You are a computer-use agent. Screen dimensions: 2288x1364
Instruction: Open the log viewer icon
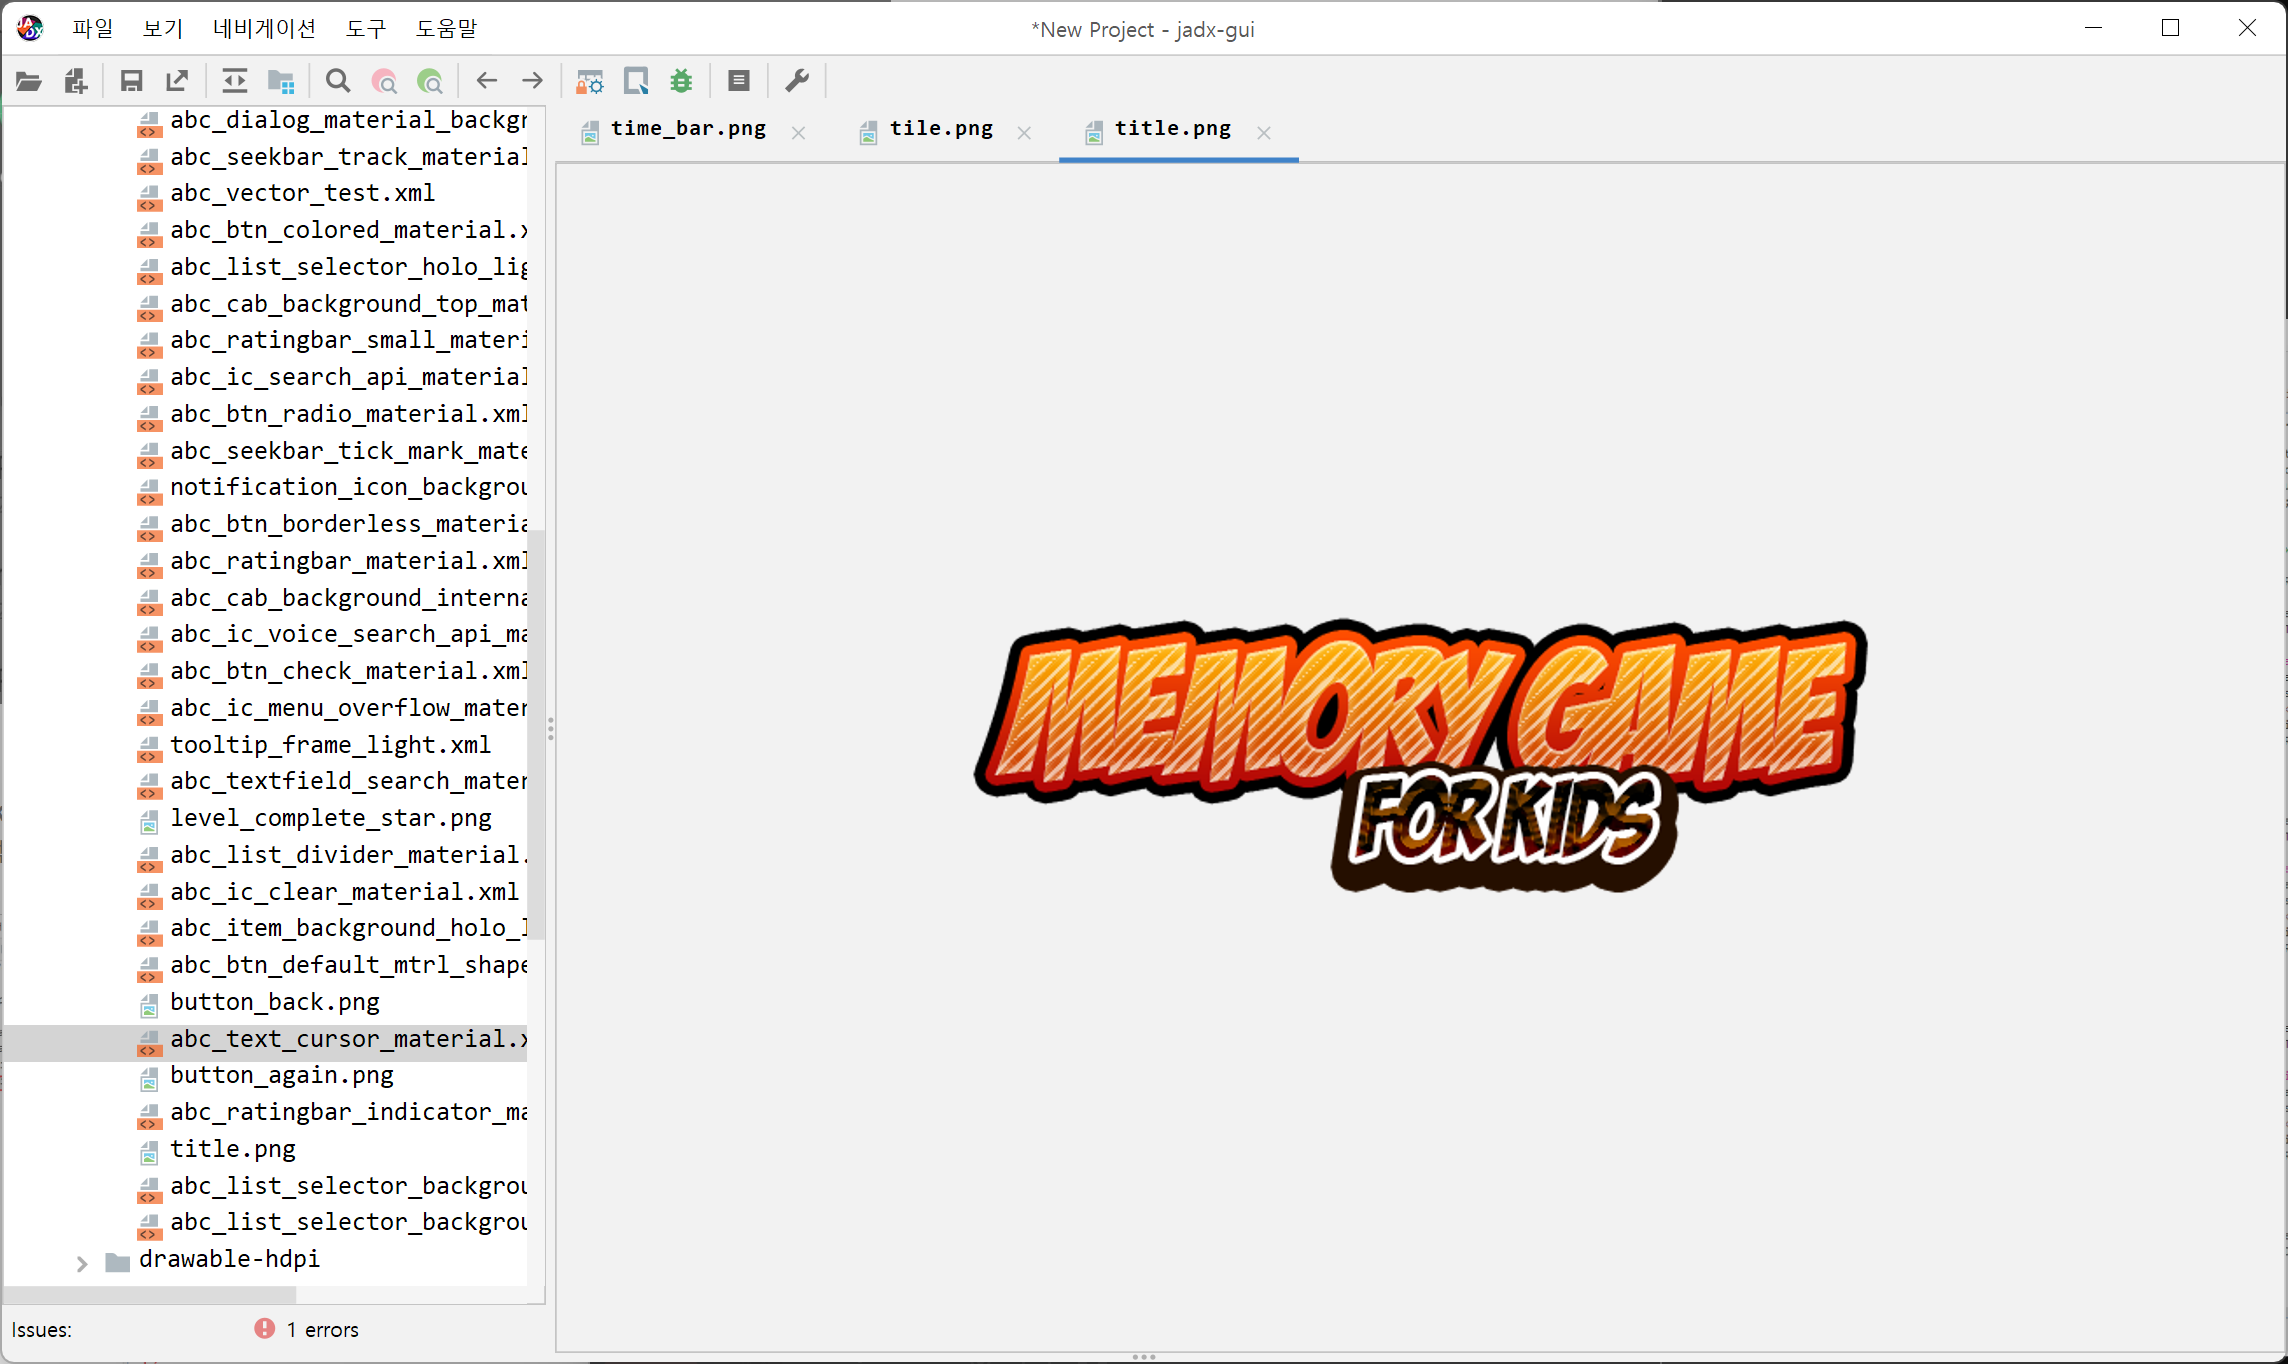[x=739, y=81]
